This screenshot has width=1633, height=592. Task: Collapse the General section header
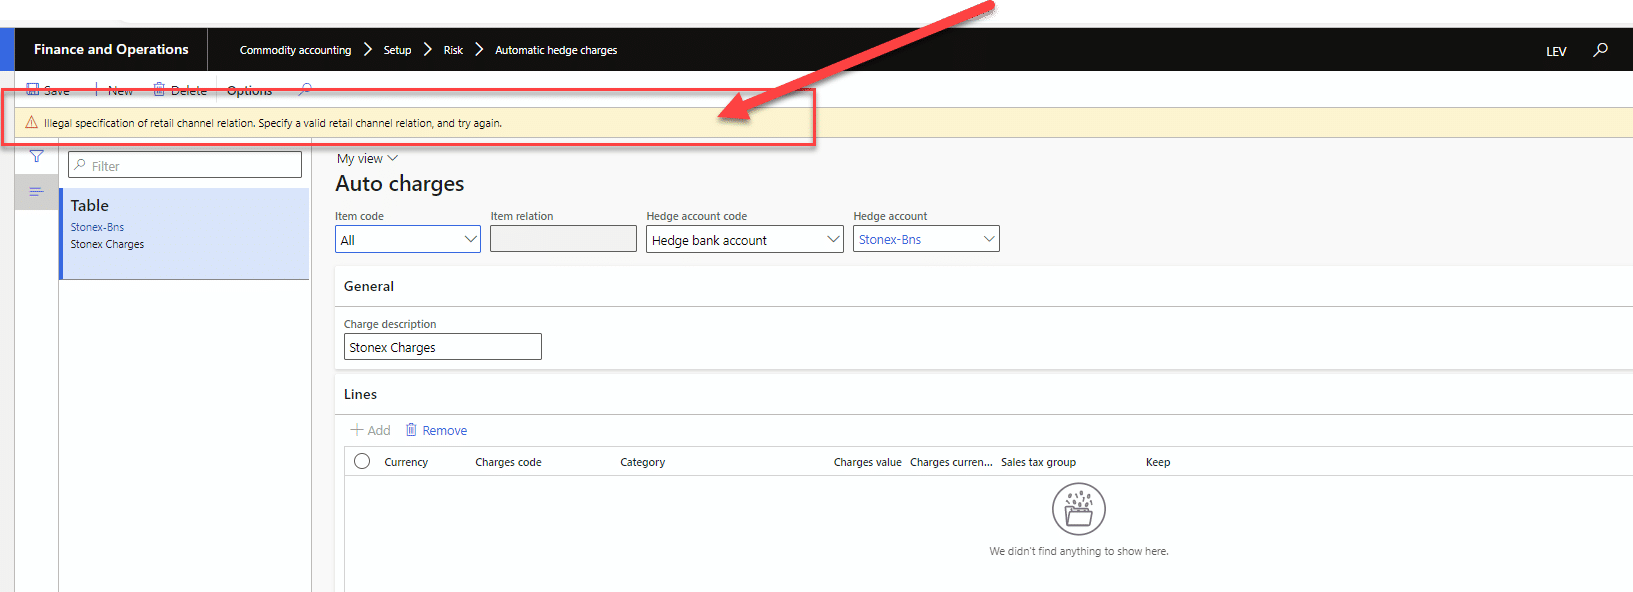369,286
